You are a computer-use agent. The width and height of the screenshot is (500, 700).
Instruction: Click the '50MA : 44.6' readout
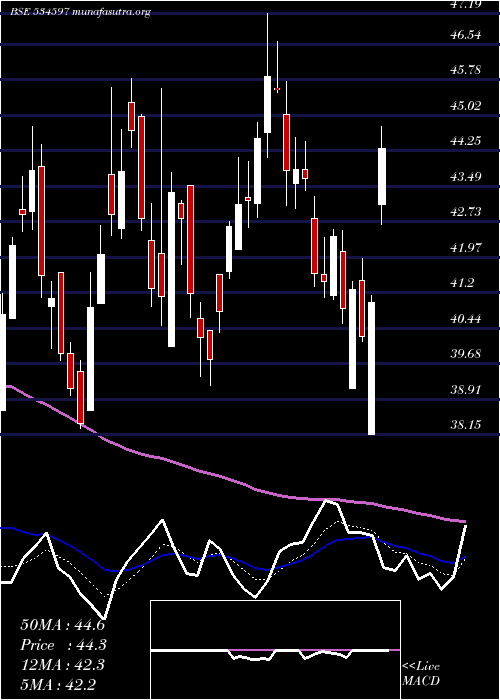(x=62, y=625)
